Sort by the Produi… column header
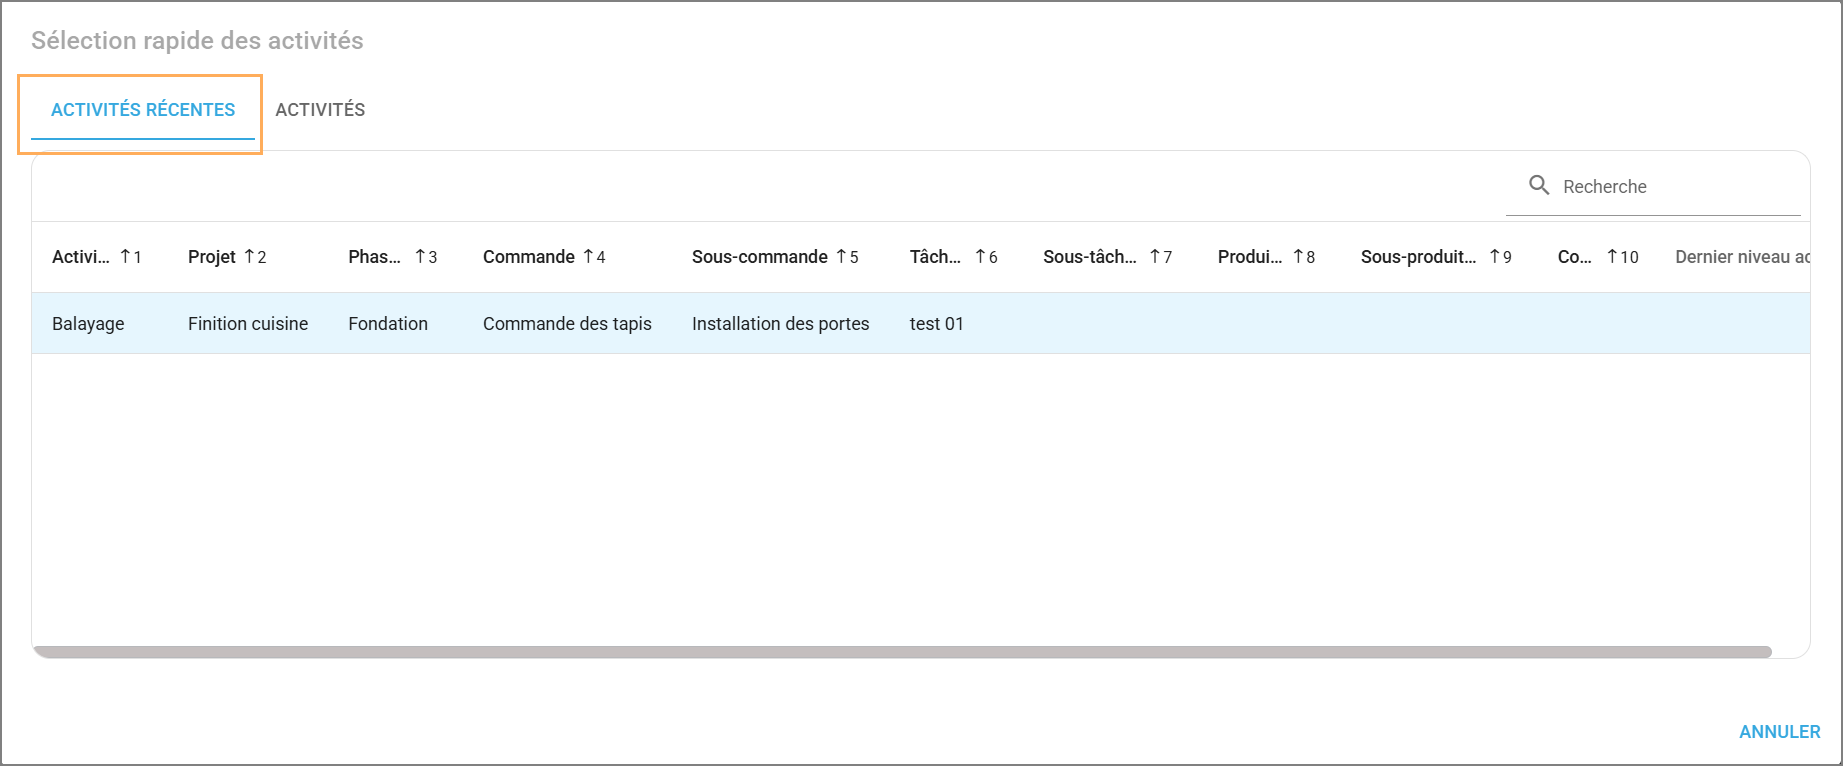 tap(1250, 257)
